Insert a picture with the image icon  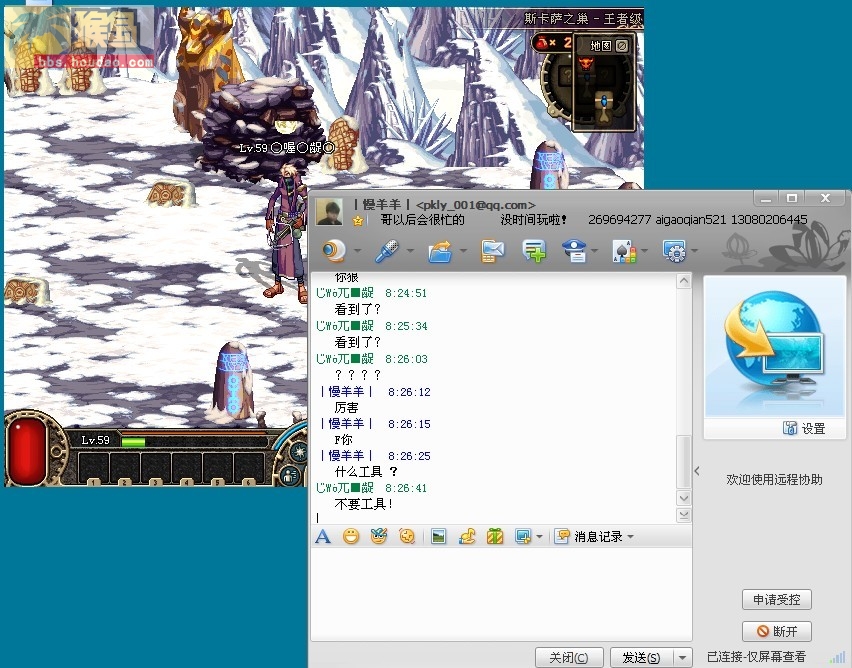[x=438, y=536]
